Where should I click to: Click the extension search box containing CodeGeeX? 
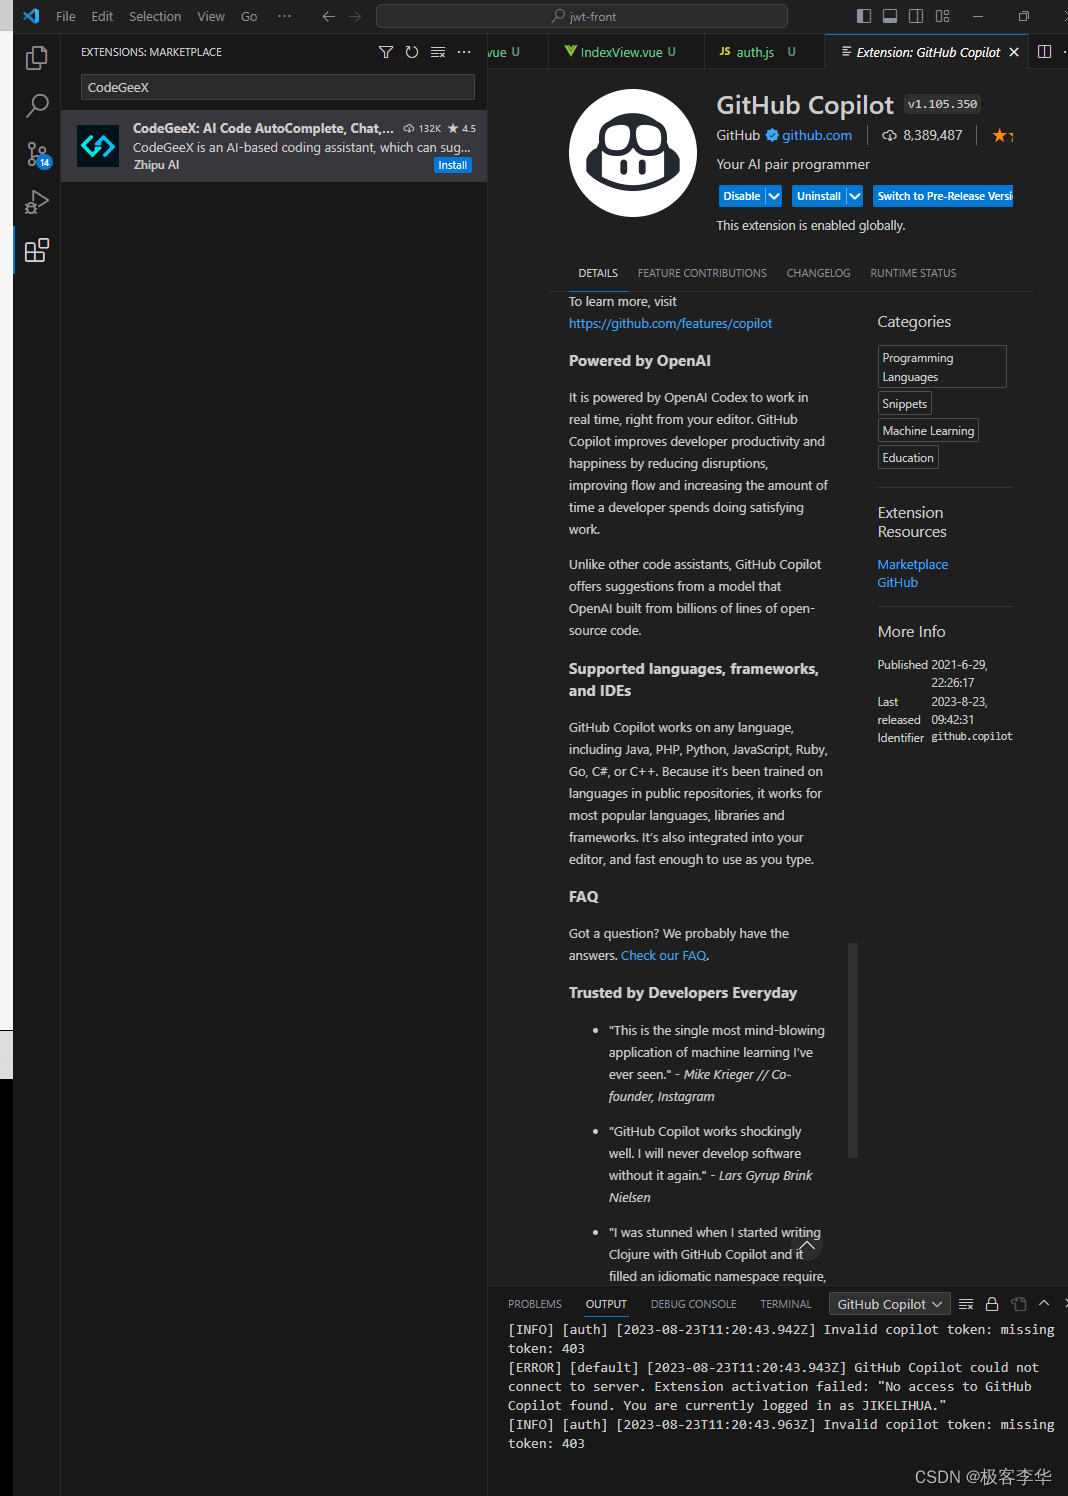pos(278,87)
